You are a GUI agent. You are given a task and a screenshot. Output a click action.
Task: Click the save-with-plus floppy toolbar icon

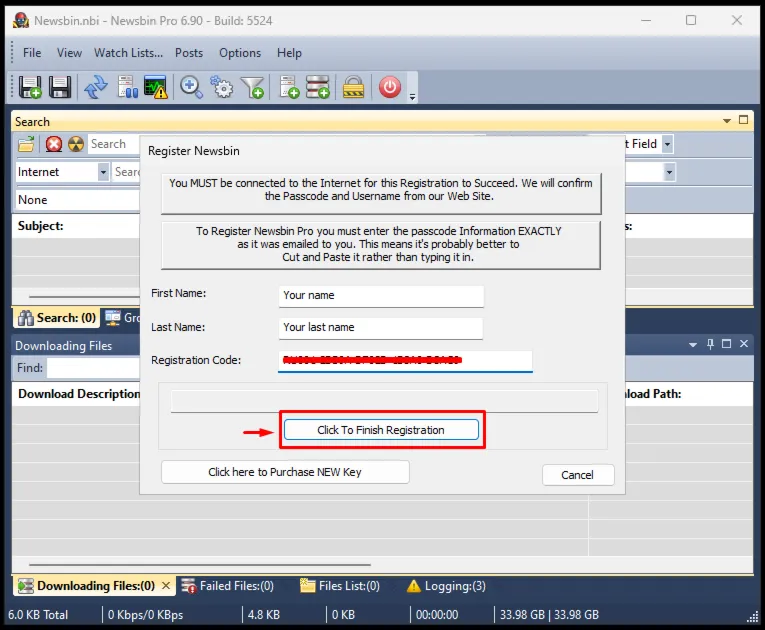click(x=30, y=87)
